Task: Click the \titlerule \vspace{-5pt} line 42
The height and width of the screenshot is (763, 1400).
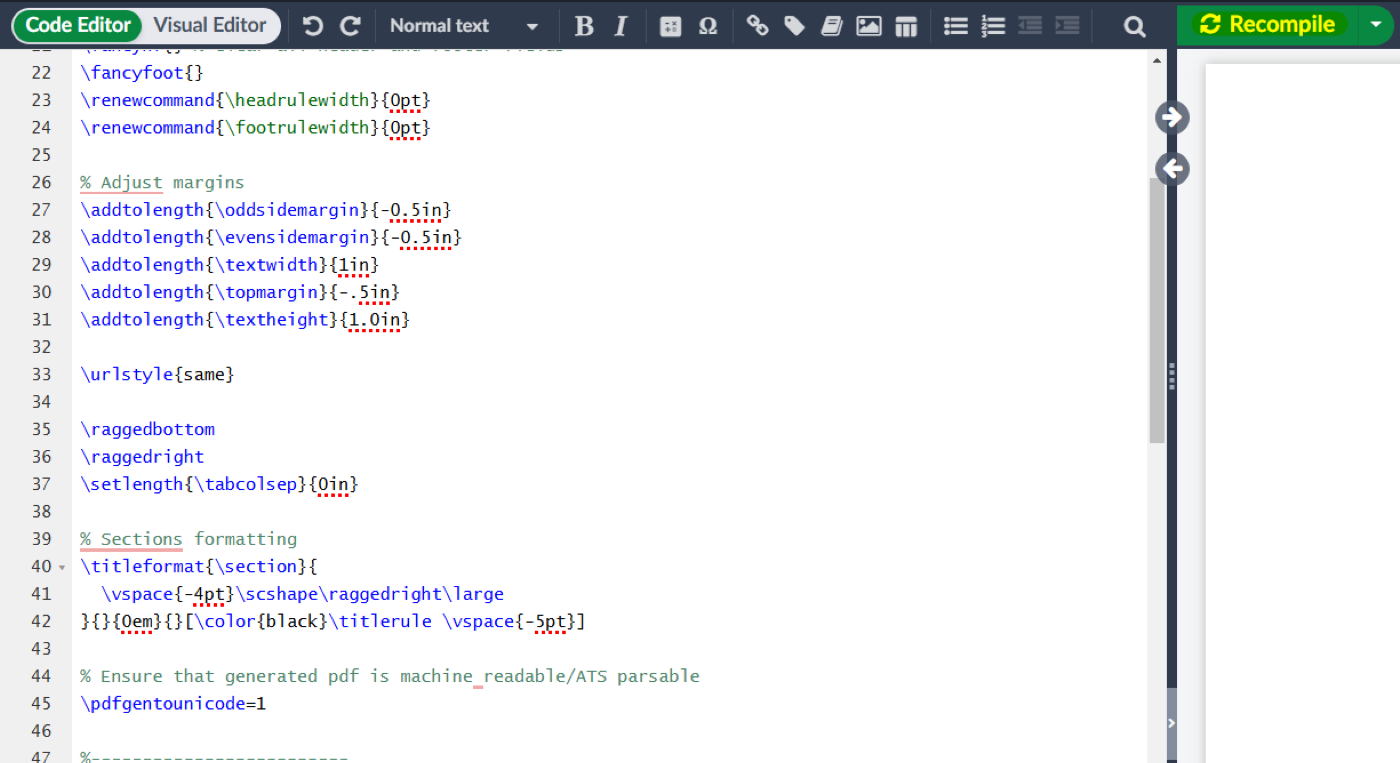Action: 333,621
